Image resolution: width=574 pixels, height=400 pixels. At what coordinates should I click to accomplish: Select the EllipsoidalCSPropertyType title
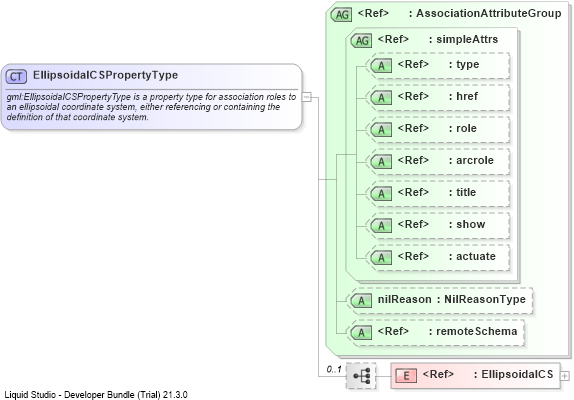(105, 75)
